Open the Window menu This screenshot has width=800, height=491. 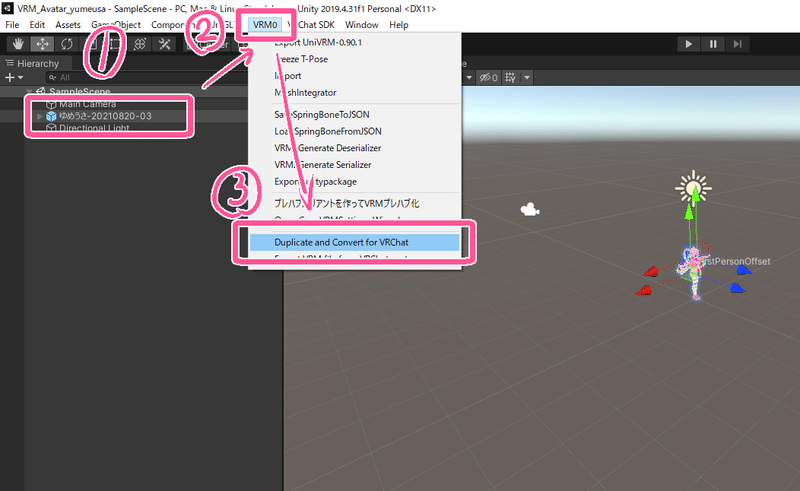click(x=362, y=24)
